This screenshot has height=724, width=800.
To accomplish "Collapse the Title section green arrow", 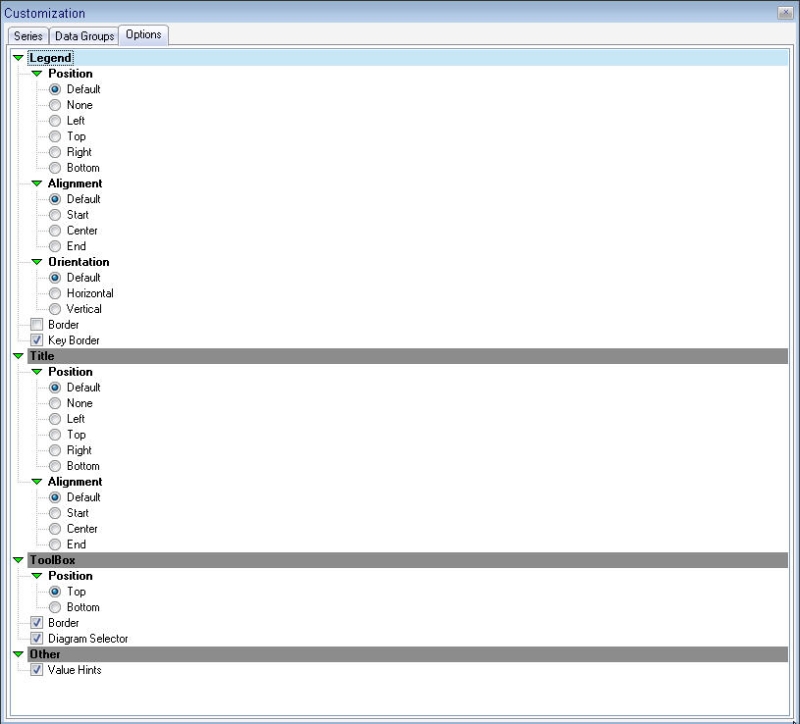I will [18, 356].
